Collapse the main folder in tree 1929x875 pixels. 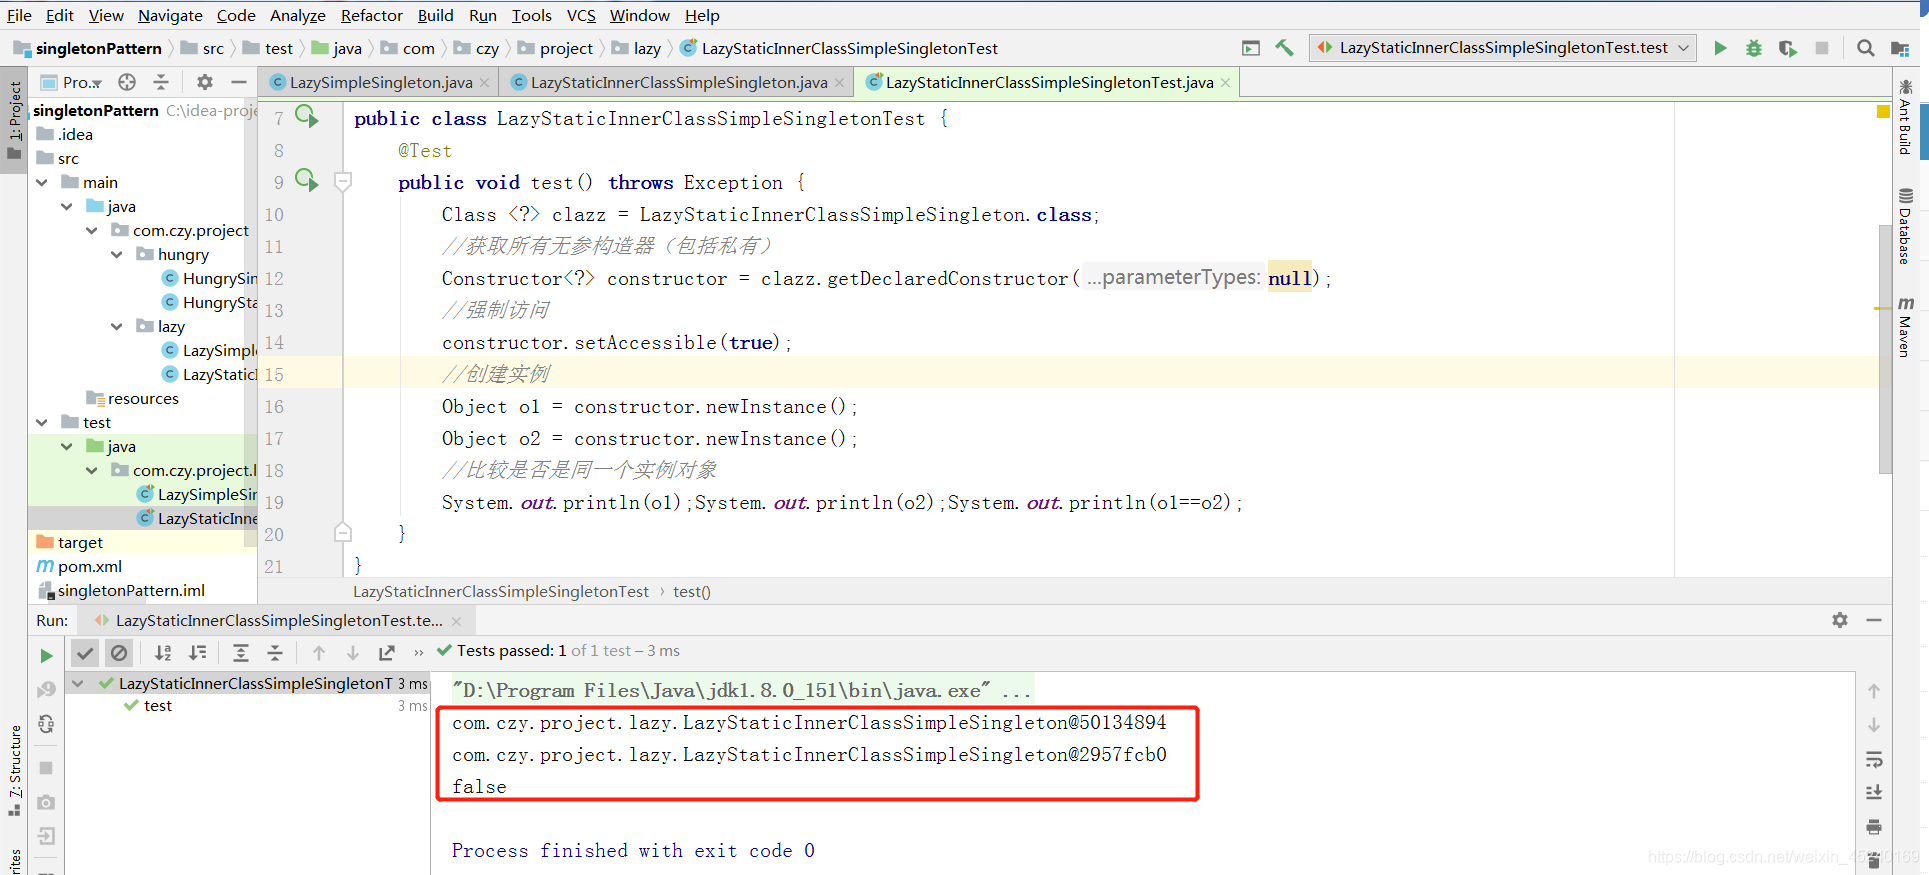pos(42,182)
